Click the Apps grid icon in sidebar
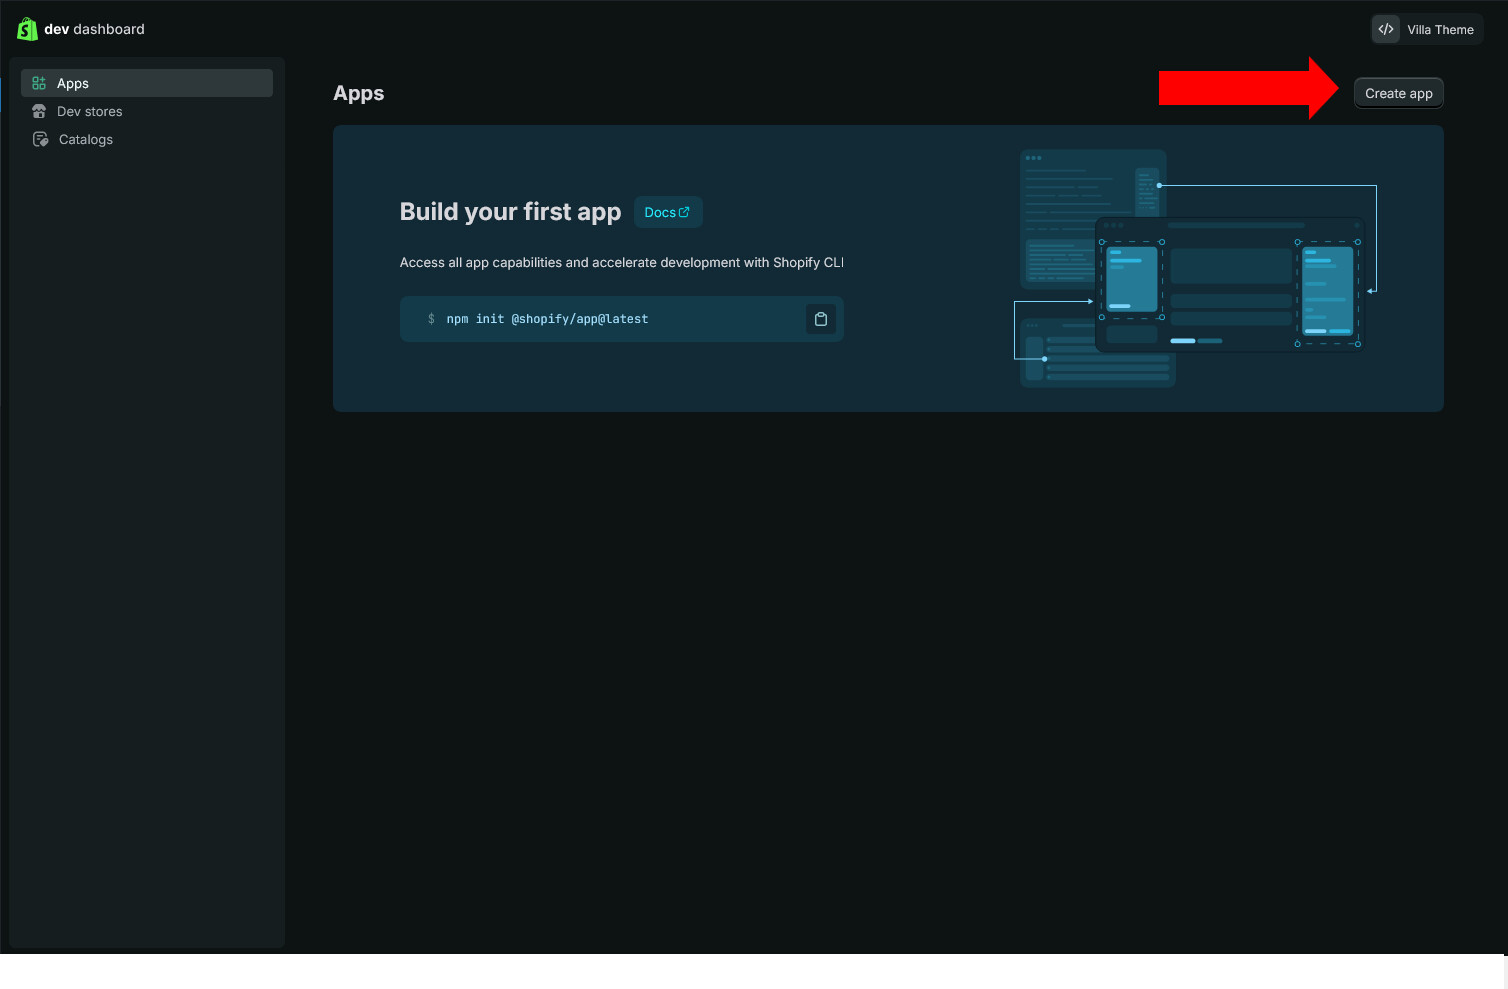 tap(39, 83)
